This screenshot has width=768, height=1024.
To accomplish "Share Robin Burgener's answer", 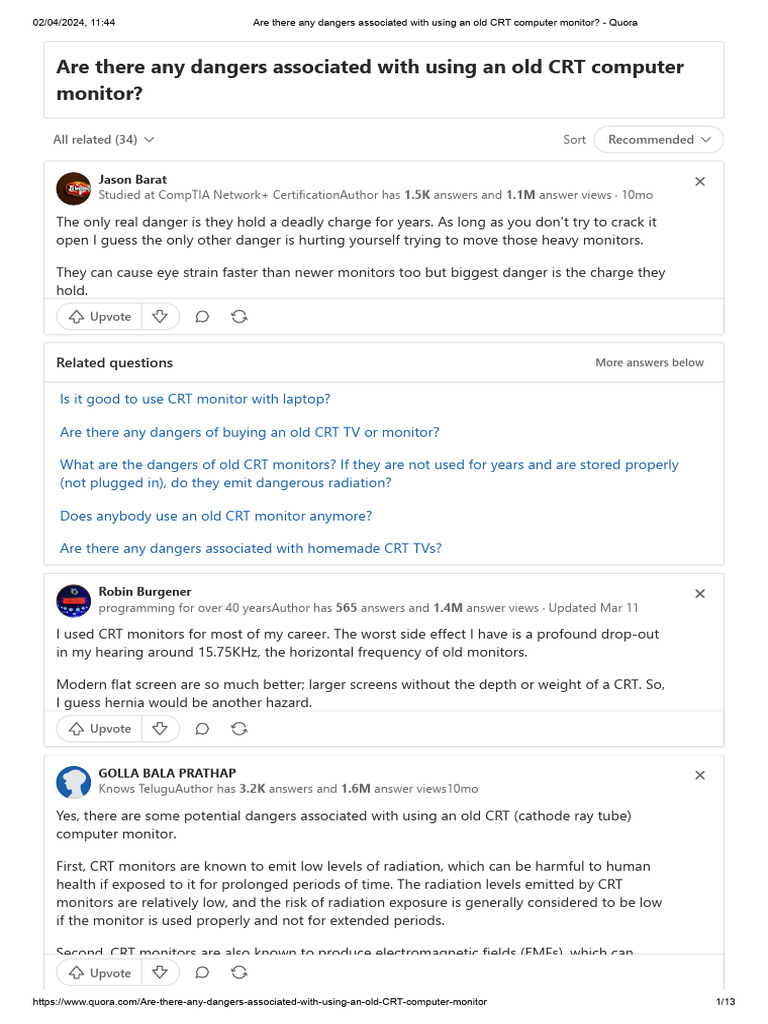I will click(239, 729).
